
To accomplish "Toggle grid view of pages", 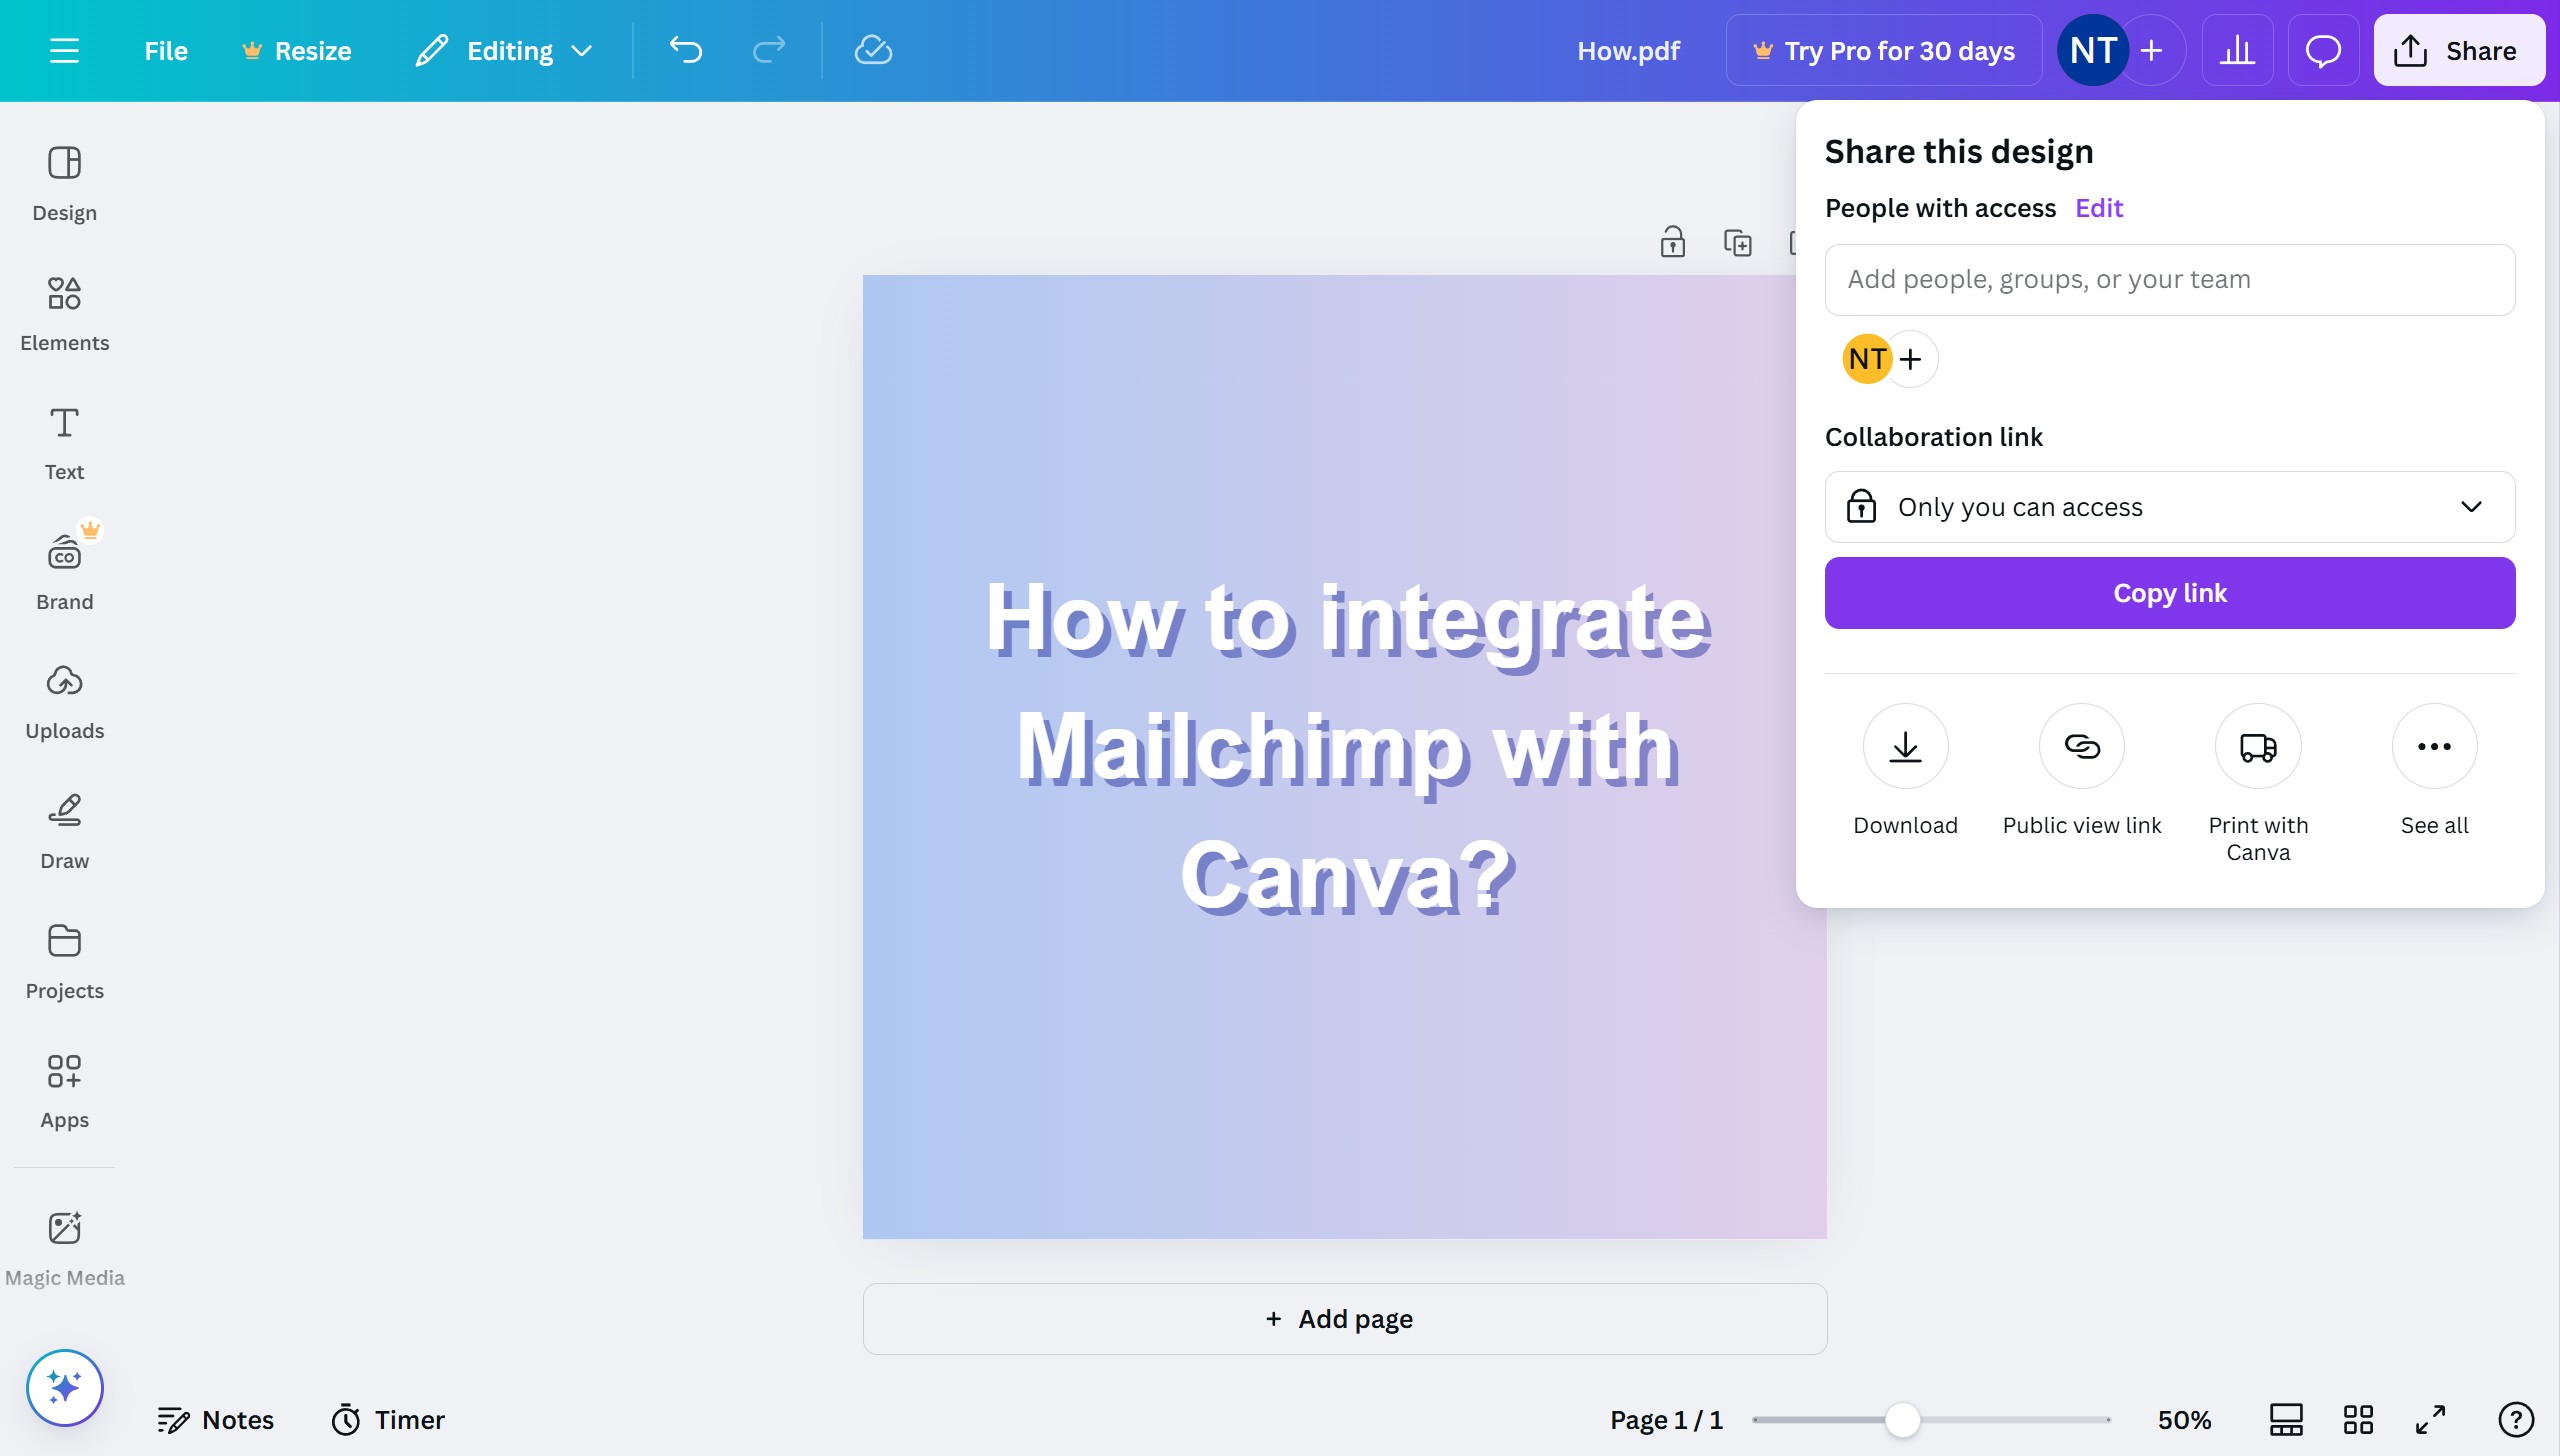I will (x=2358, y=1419).
